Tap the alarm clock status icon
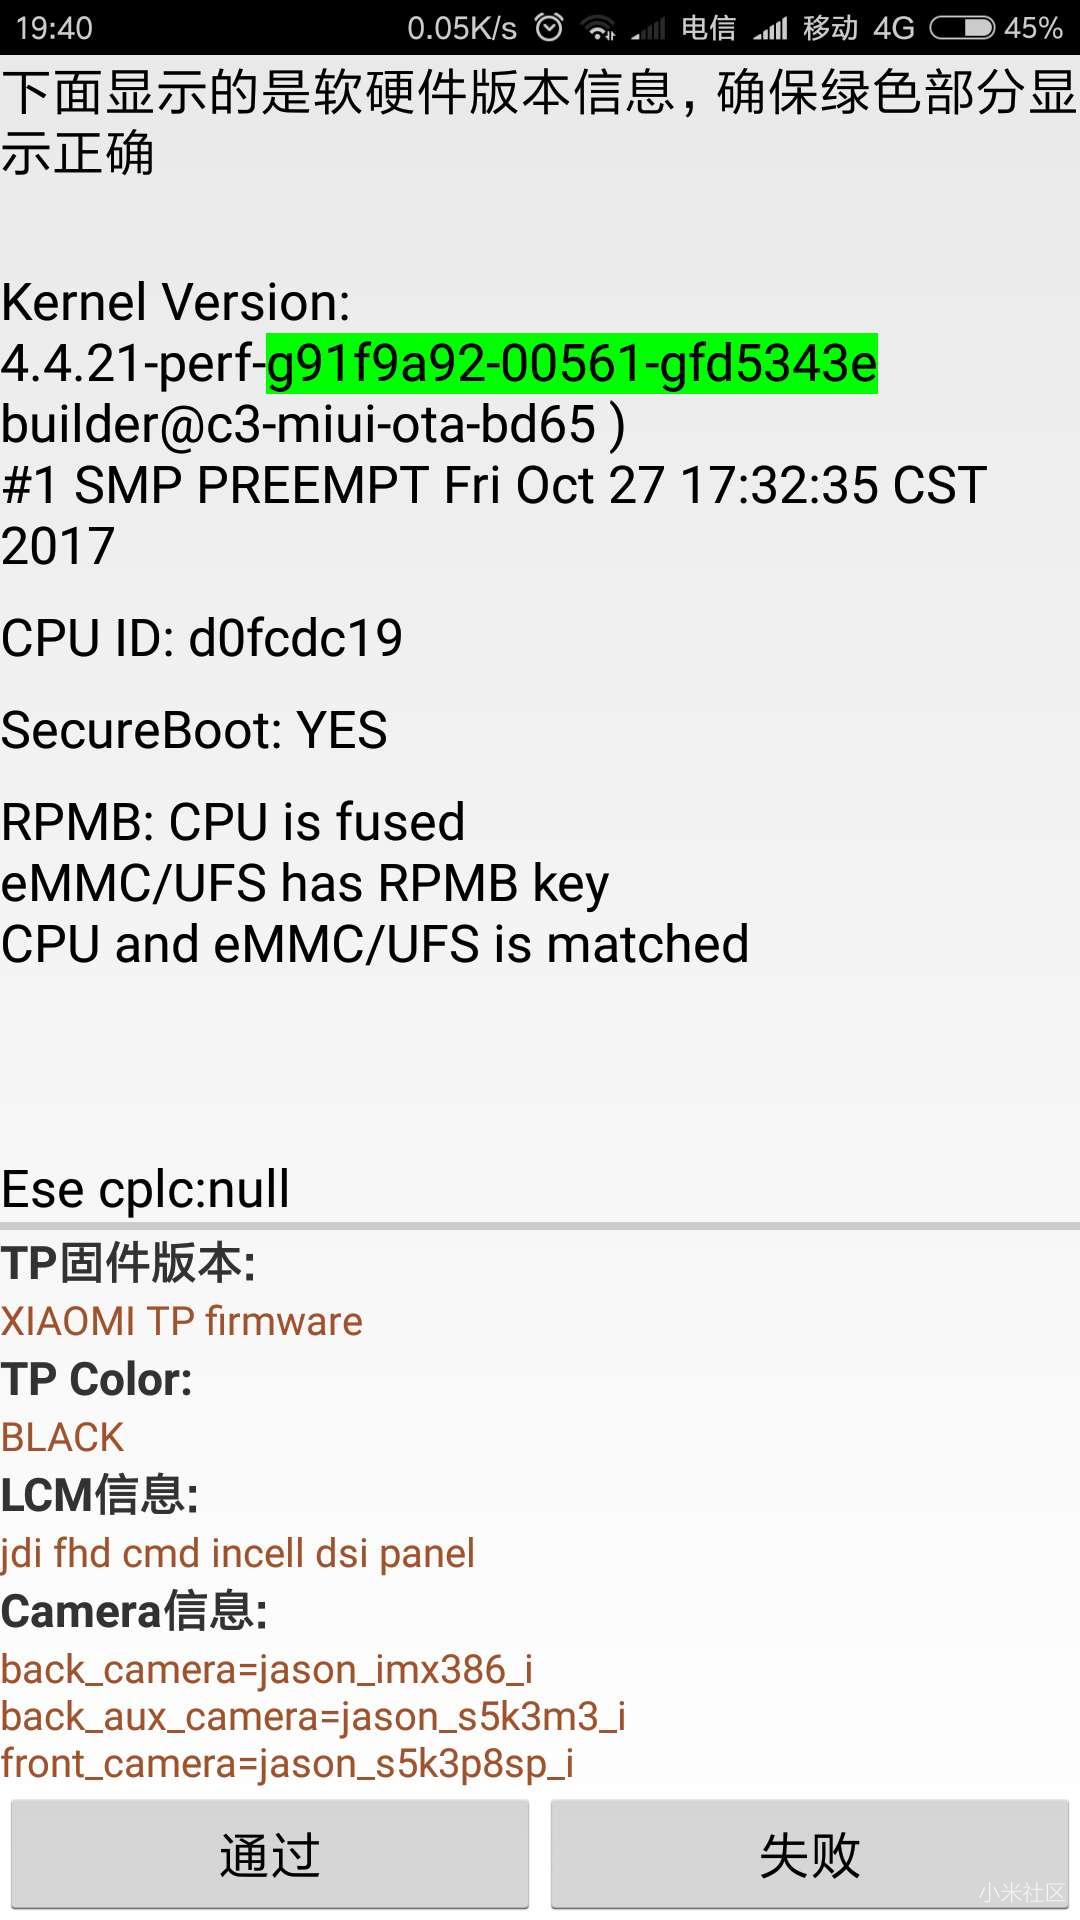The image size is (1080, 1920). [549, 27]
